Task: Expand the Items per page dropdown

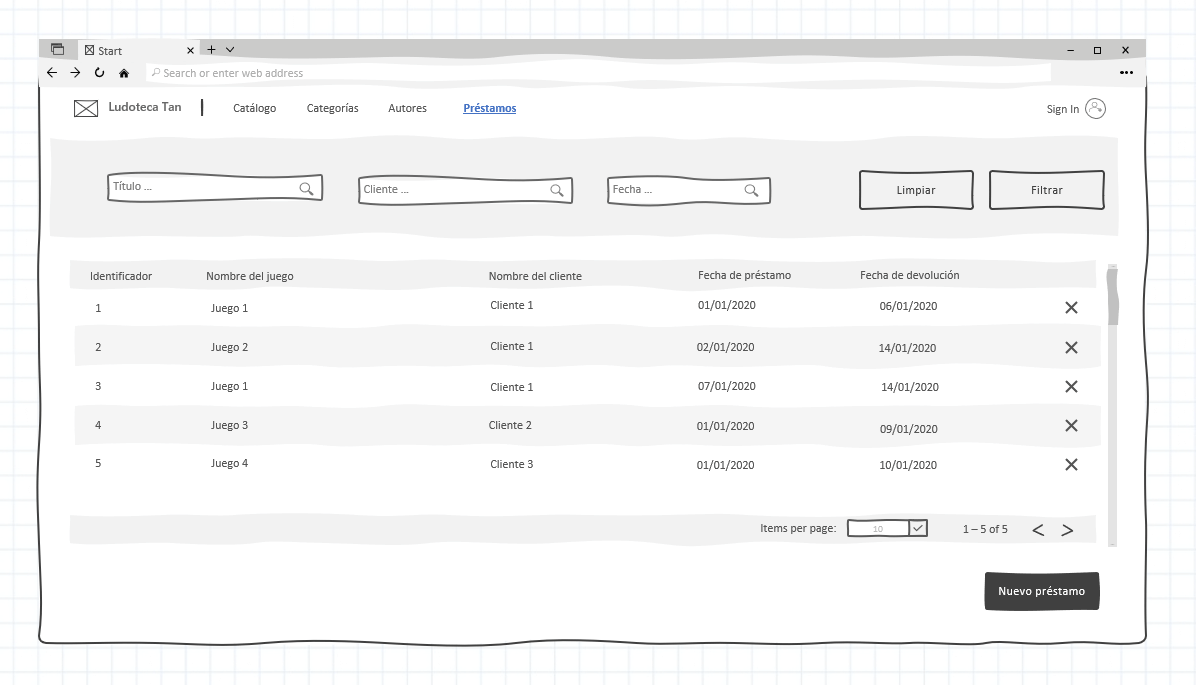Action: (918, 528)
